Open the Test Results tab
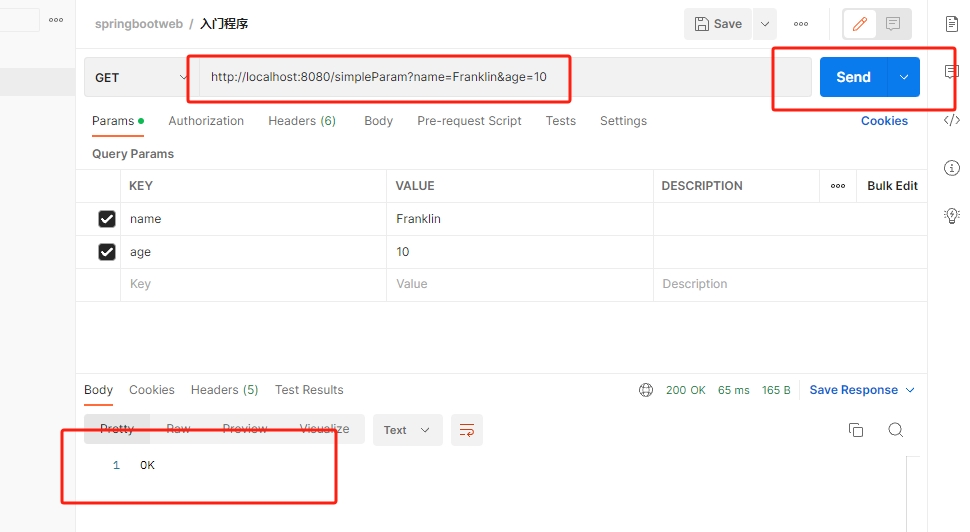 coord(309,390)
